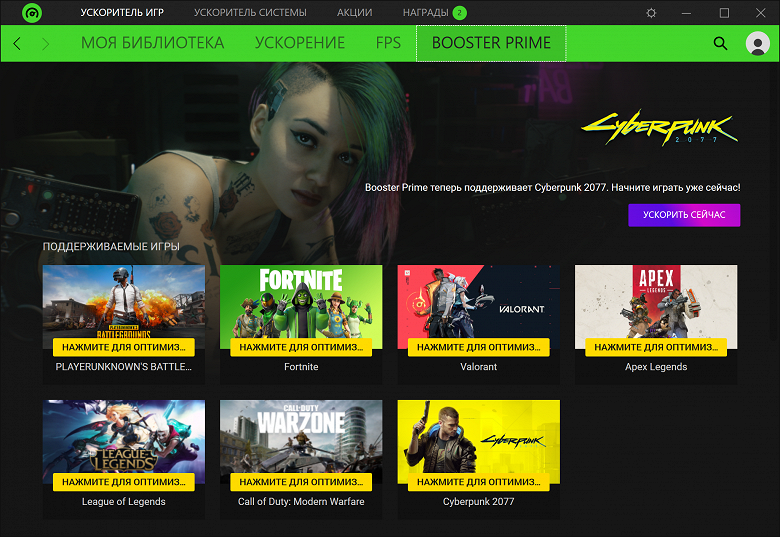The height and width of the screenshot is (537, 780).
Task: Optimize Call of Duty via yellow button
Action: (301, 482)
